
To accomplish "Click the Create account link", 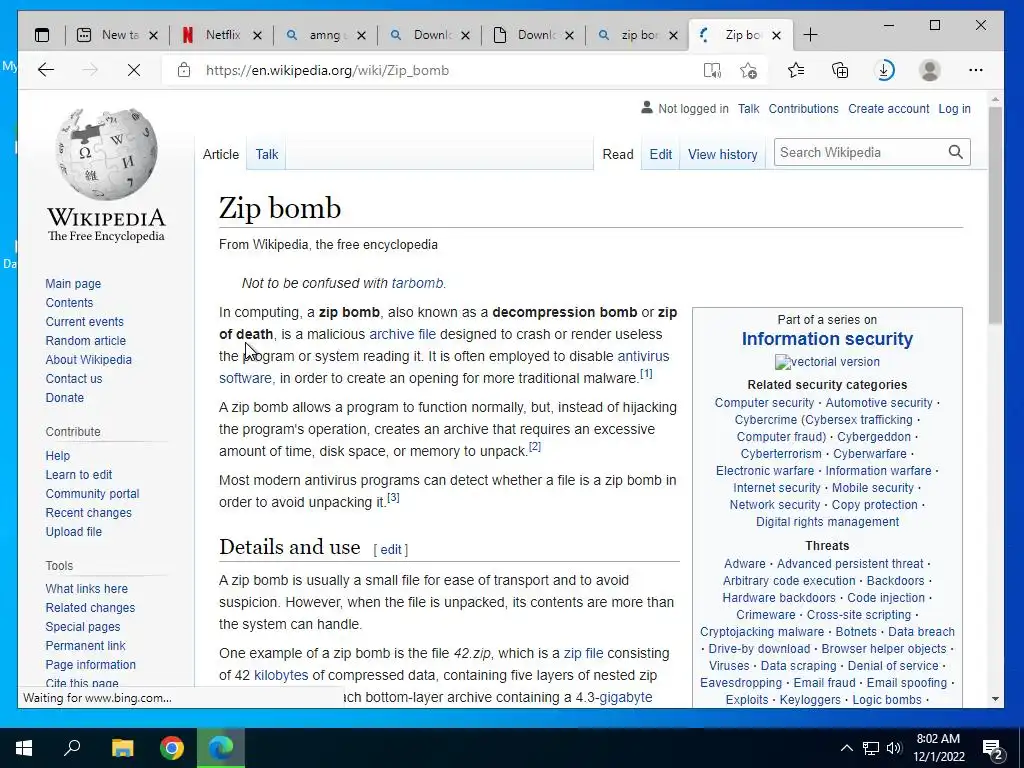I will point(888,108).
